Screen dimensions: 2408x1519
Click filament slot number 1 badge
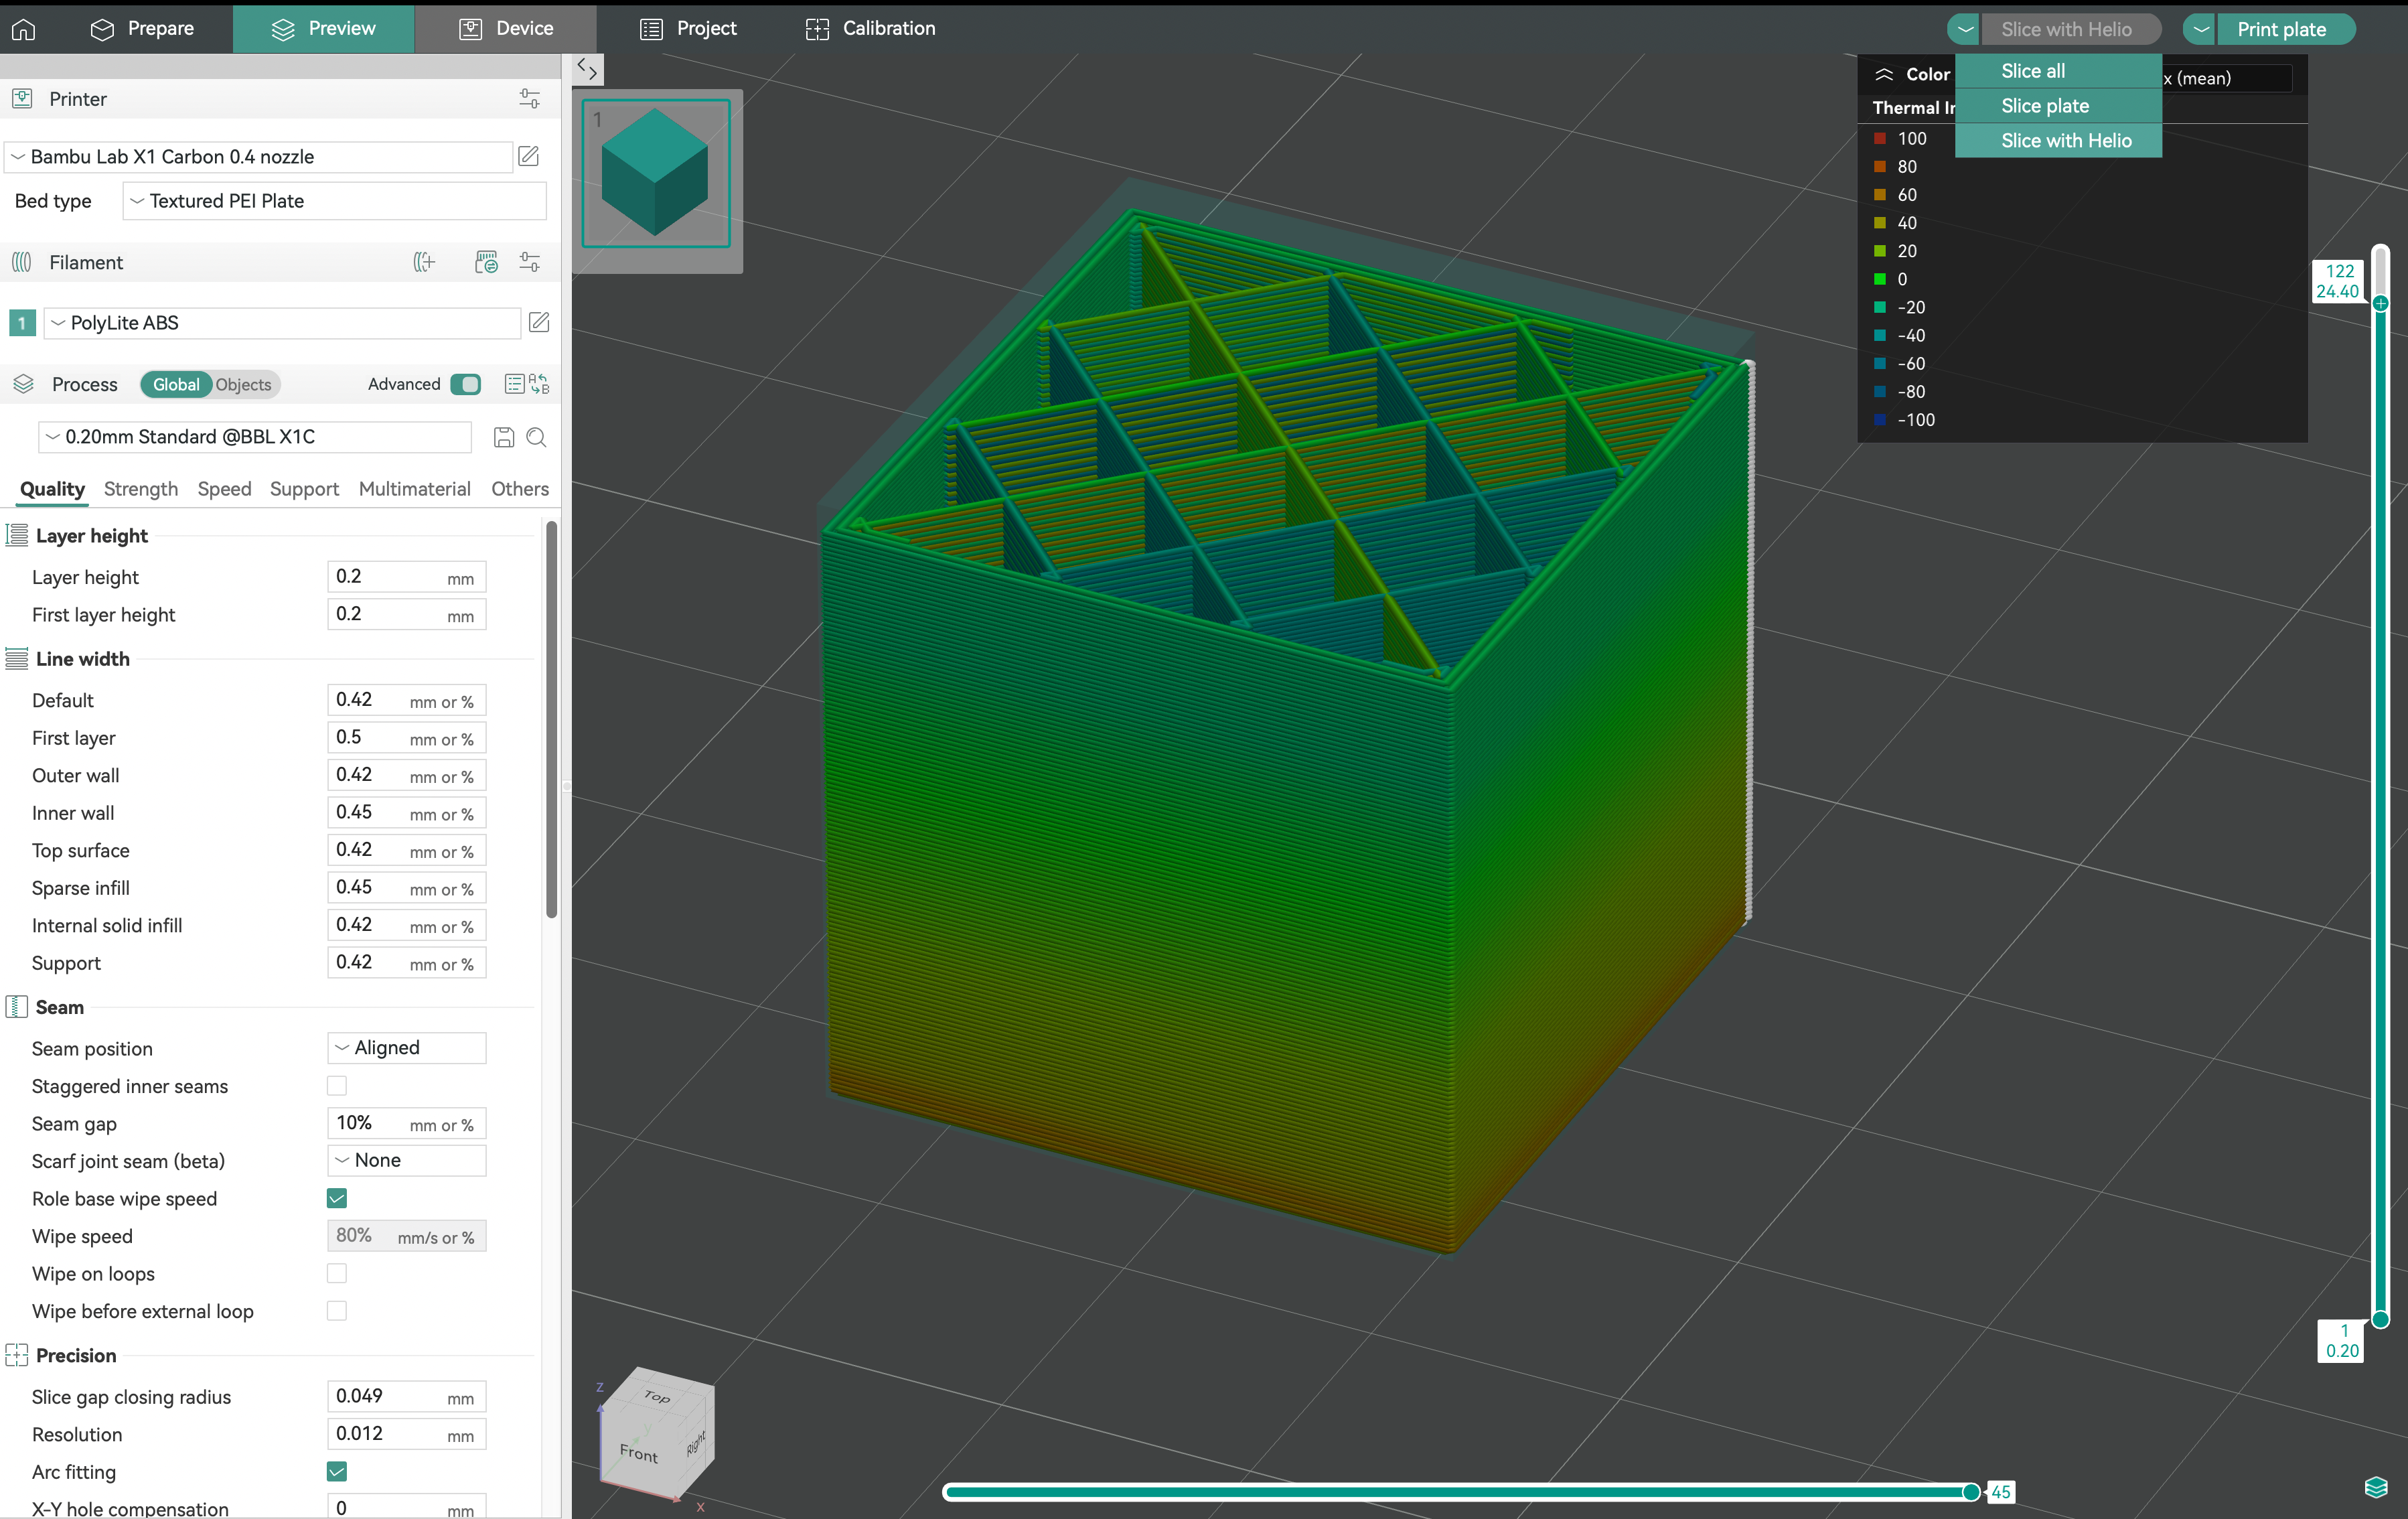point(22,323)
